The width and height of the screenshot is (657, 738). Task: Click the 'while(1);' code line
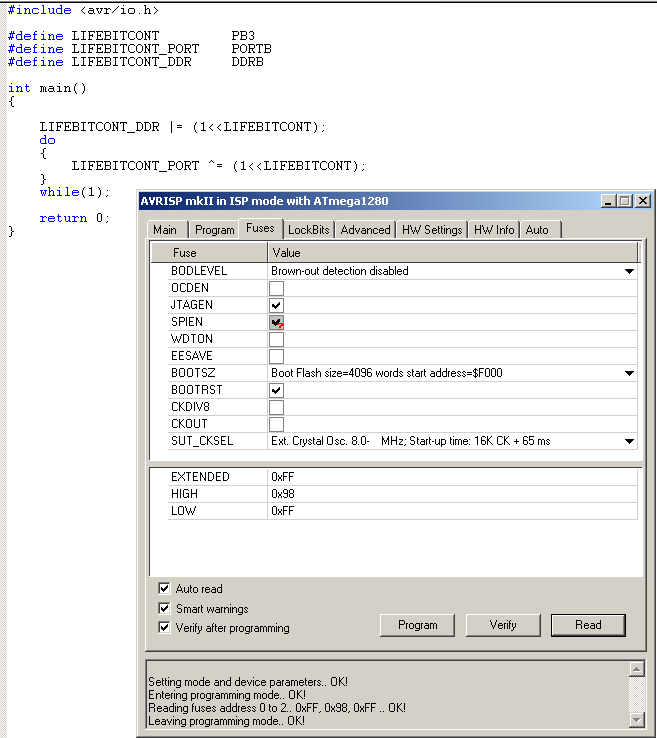(75, 192)
